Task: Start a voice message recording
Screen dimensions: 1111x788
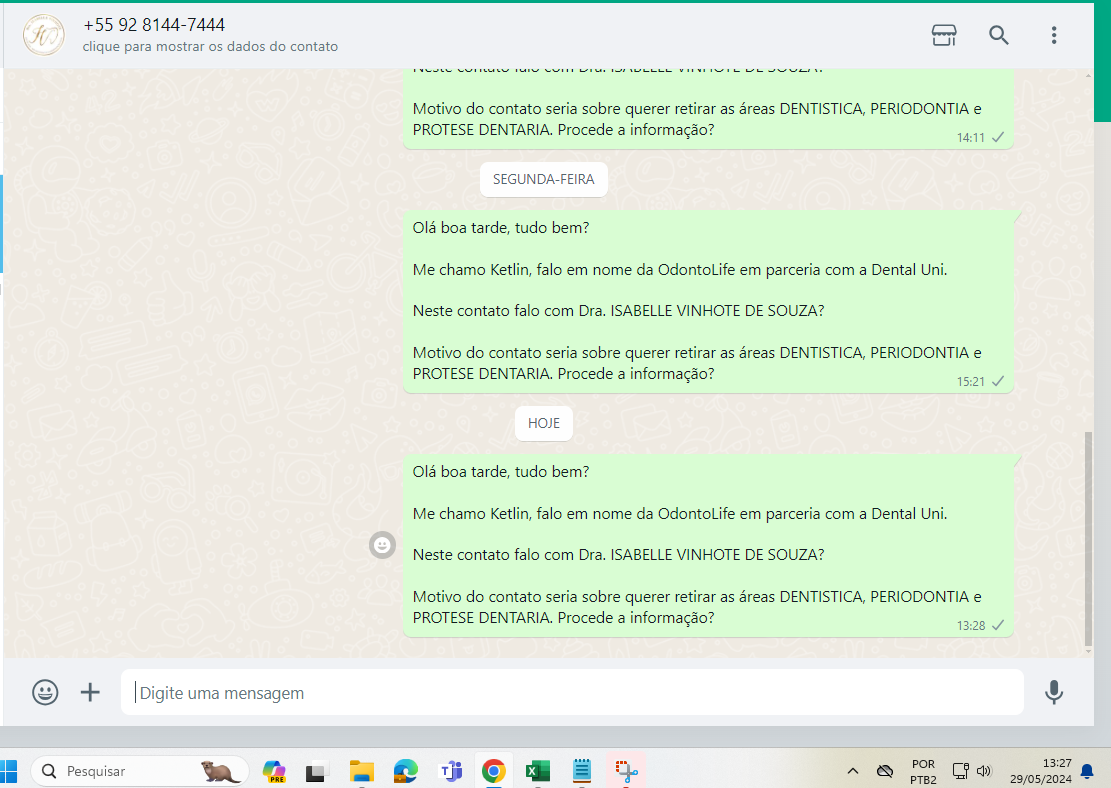Action: [x=1054, y=692]
